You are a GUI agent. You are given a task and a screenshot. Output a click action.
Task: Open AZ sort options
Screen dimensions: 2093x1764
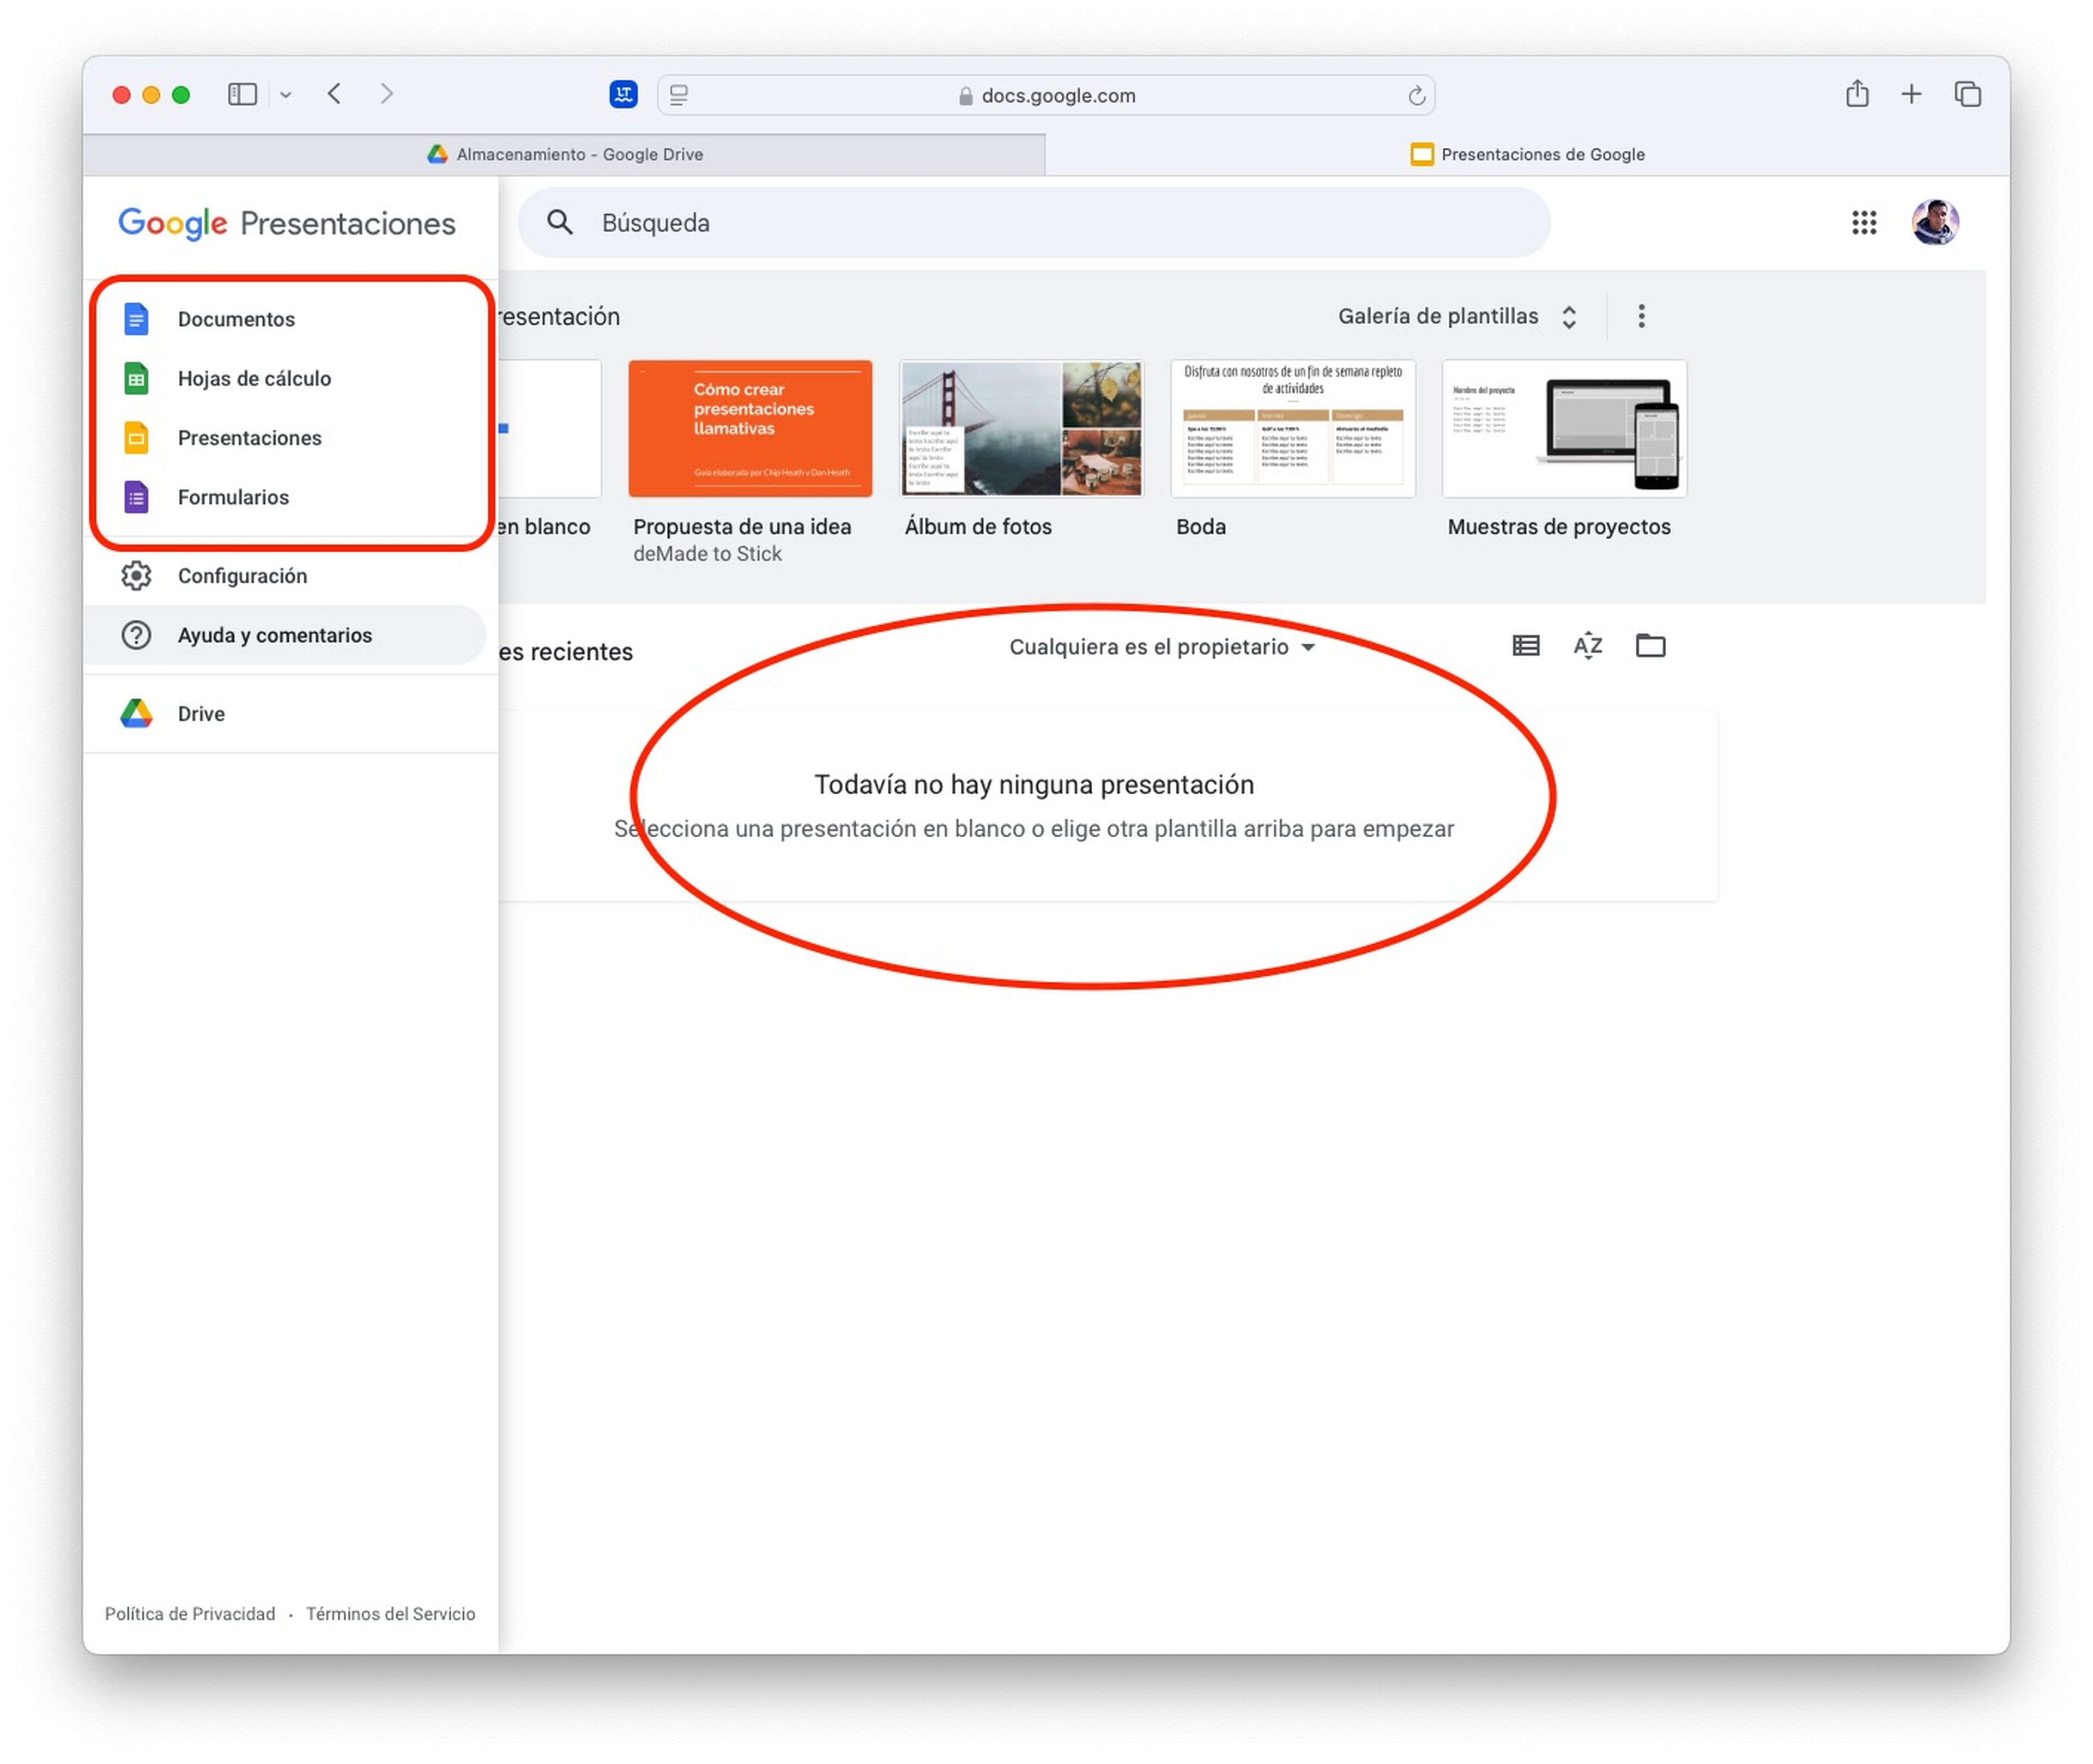[x=1588, y=646]
